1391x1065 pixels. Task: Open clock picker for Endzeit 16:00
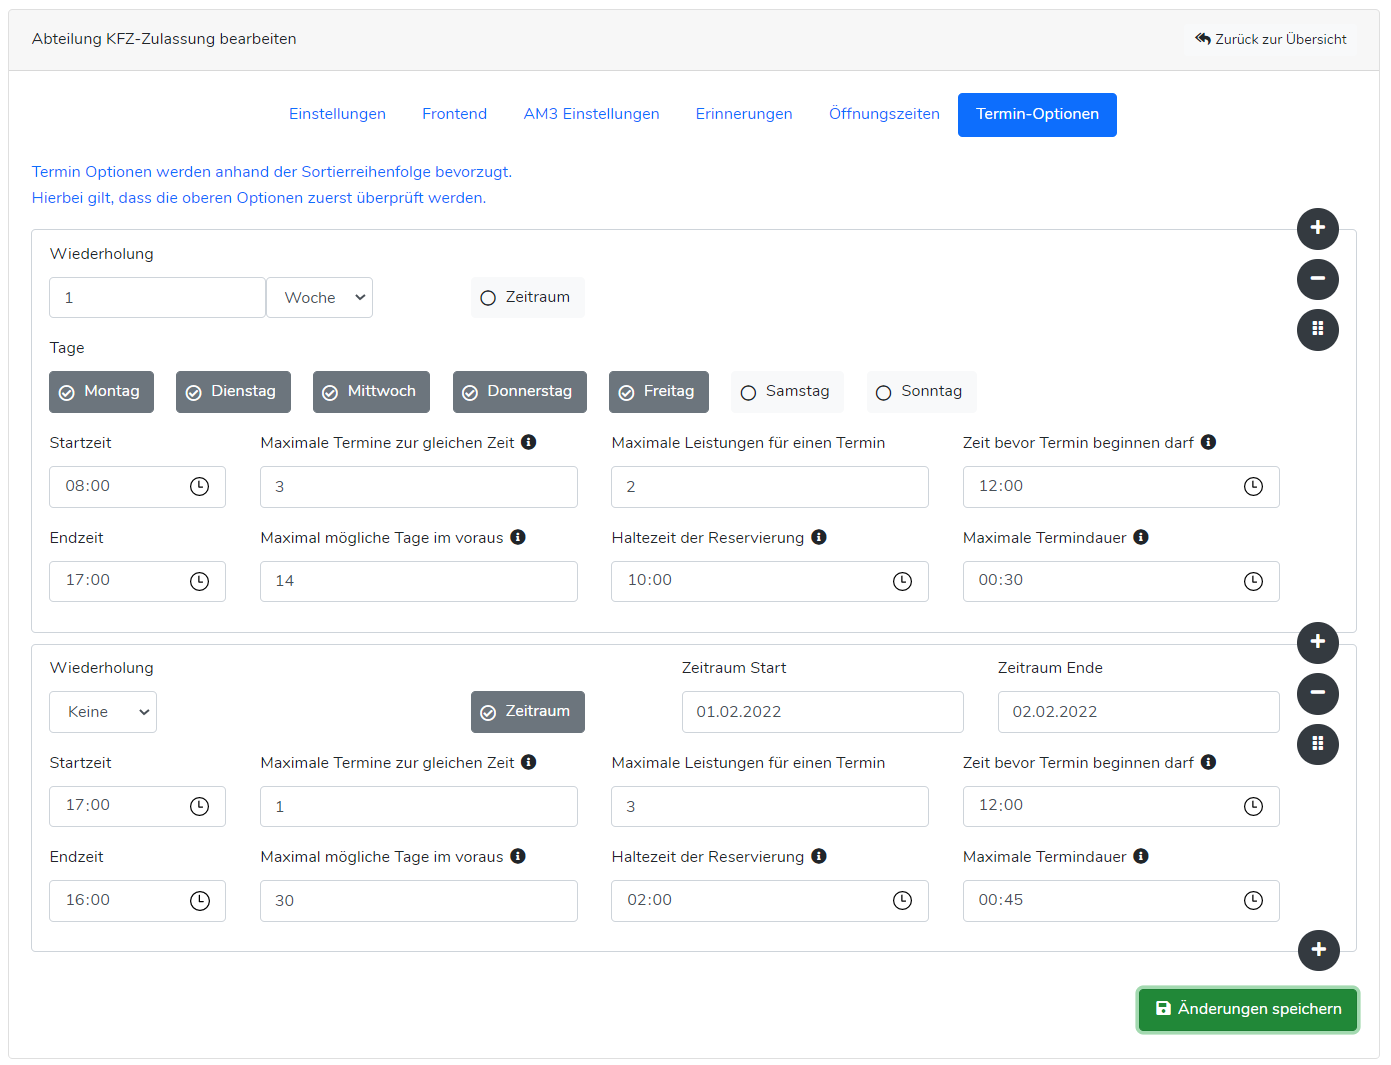(x=200, y=901)
